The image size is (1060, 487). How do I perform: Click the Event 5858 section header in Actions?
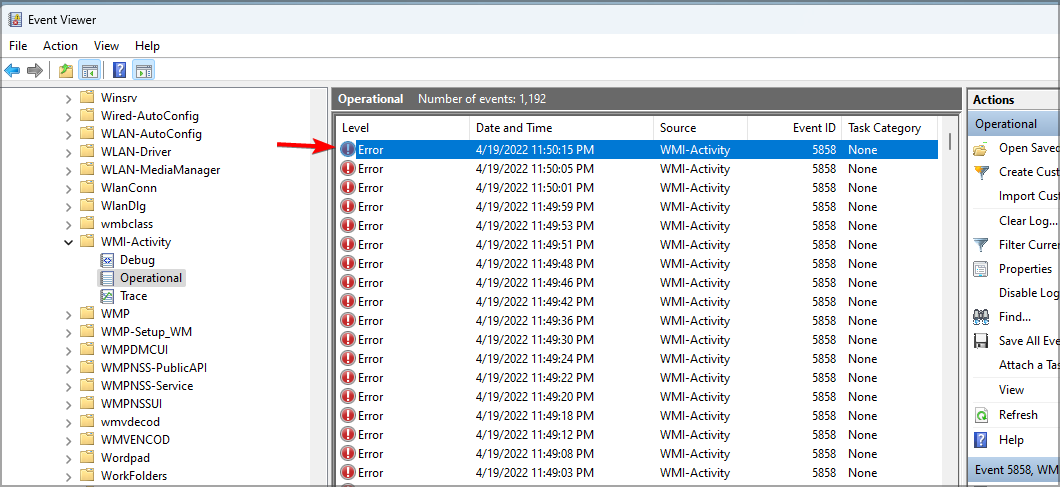pos(1014,469)
